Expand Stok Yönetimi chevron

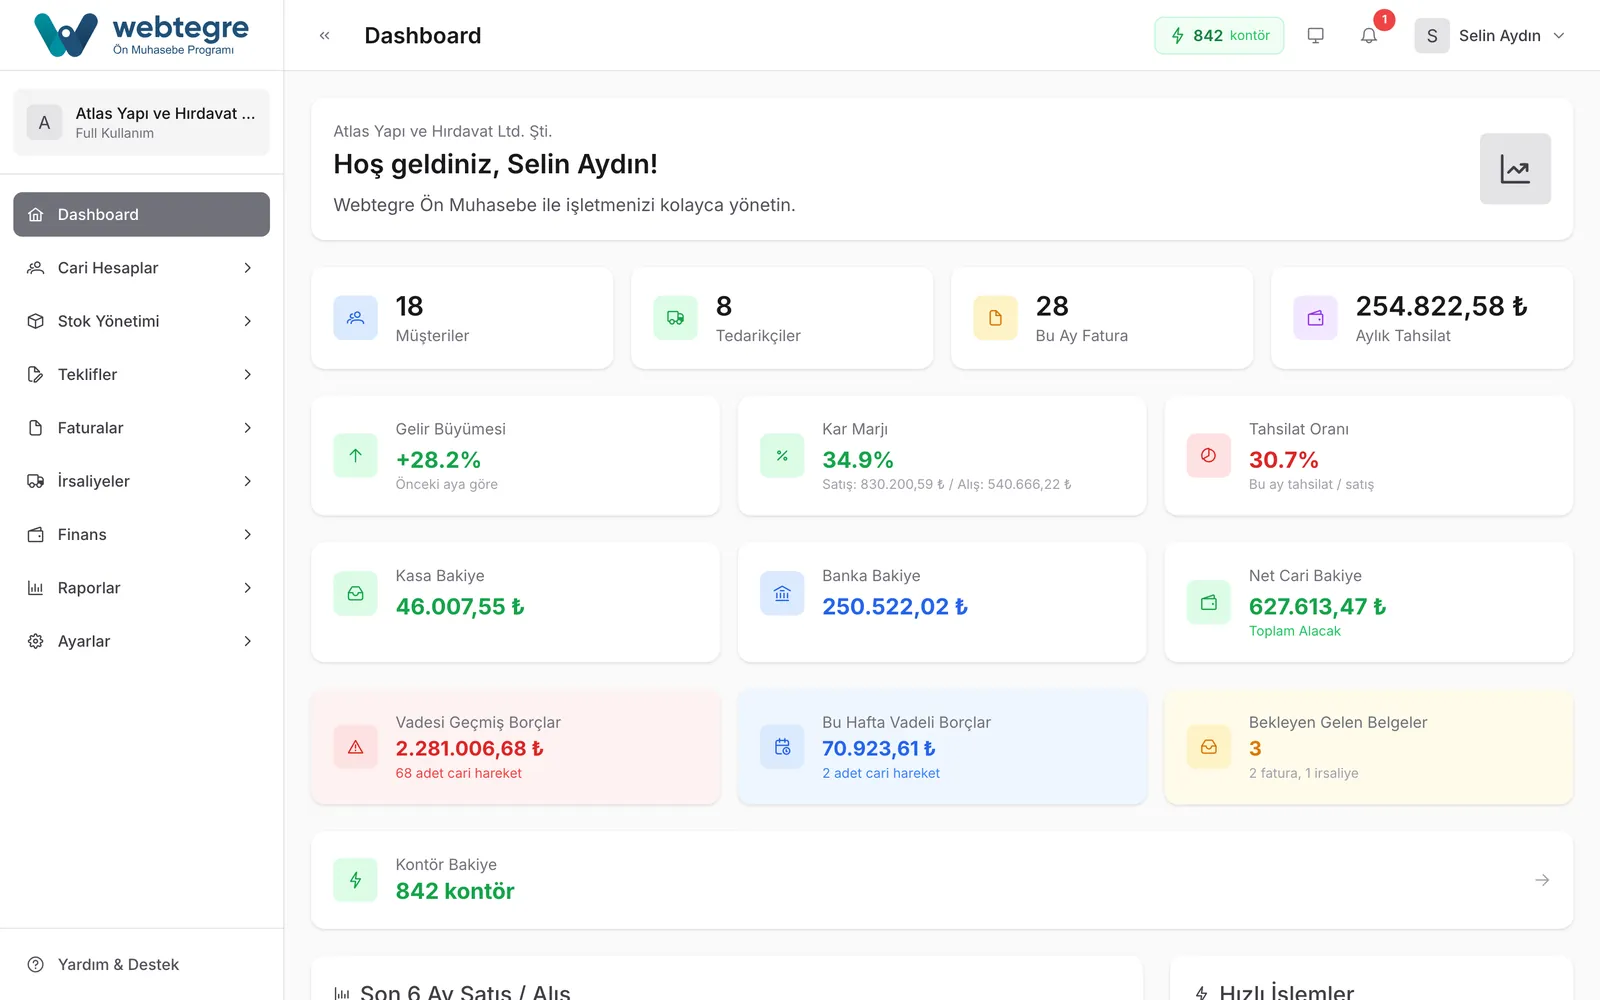coord(247,321)
